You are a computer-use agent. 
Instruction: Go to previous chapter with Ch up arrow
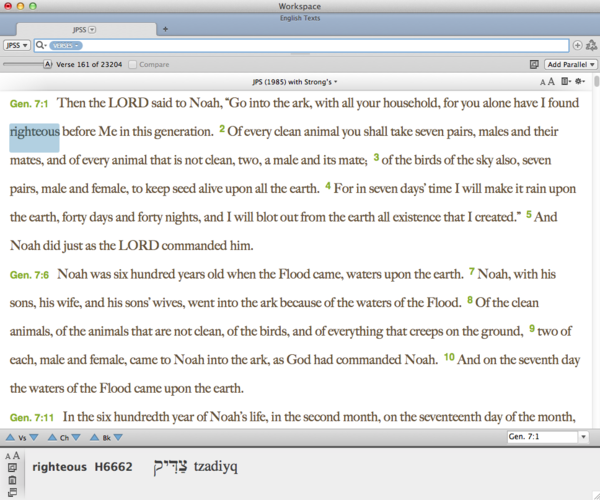point(52,437)
